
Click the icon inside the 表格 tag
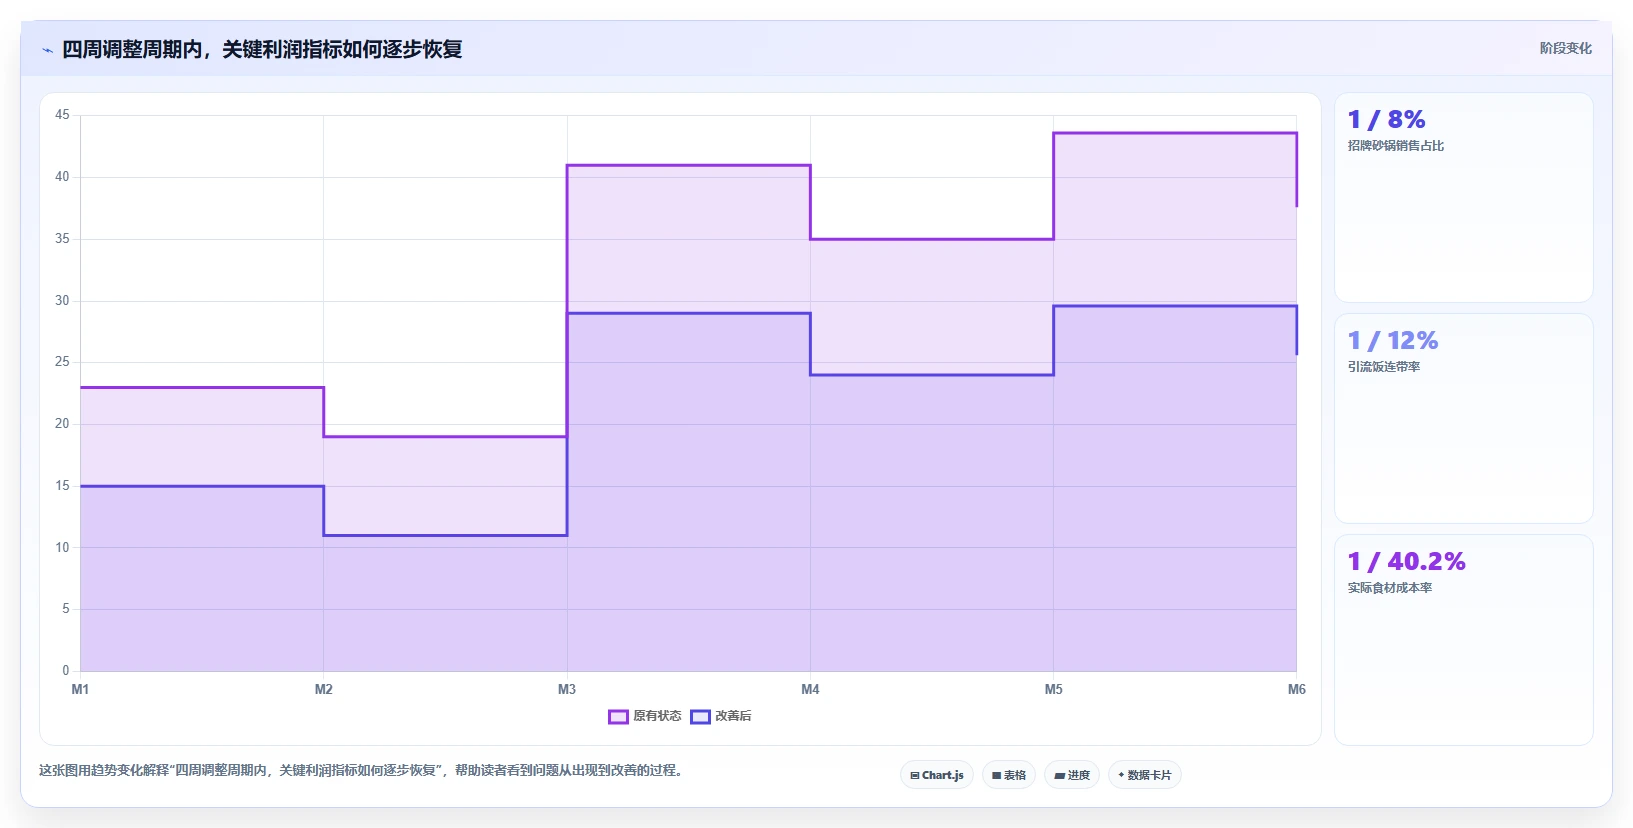tap(996, 776)
